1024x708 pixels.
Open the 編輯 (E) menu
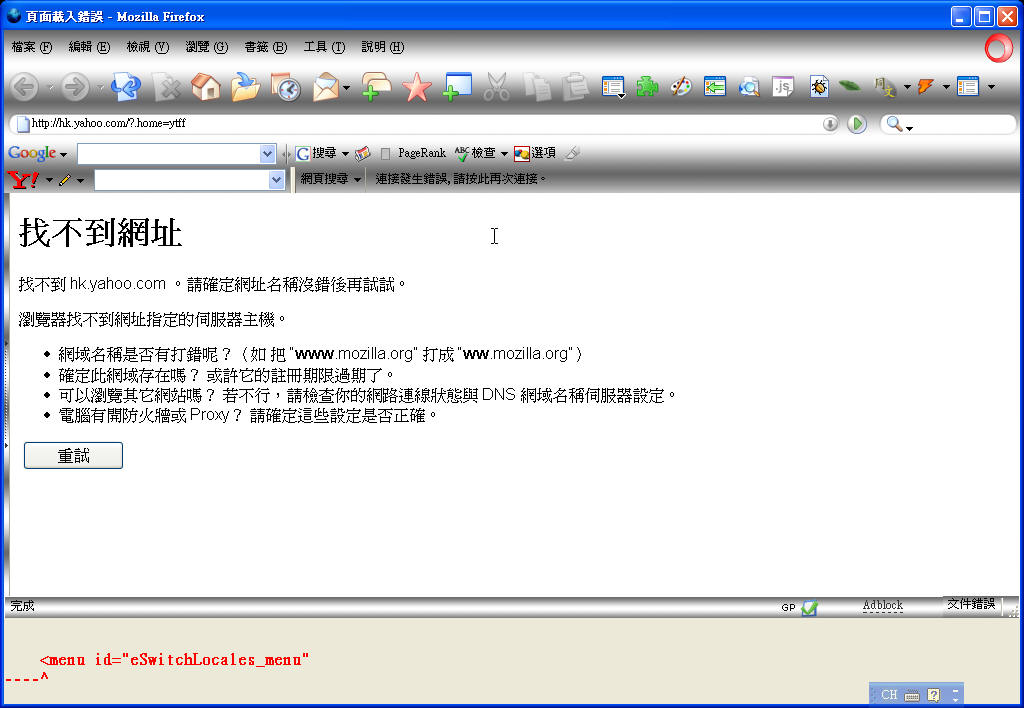tap(89, 47)
